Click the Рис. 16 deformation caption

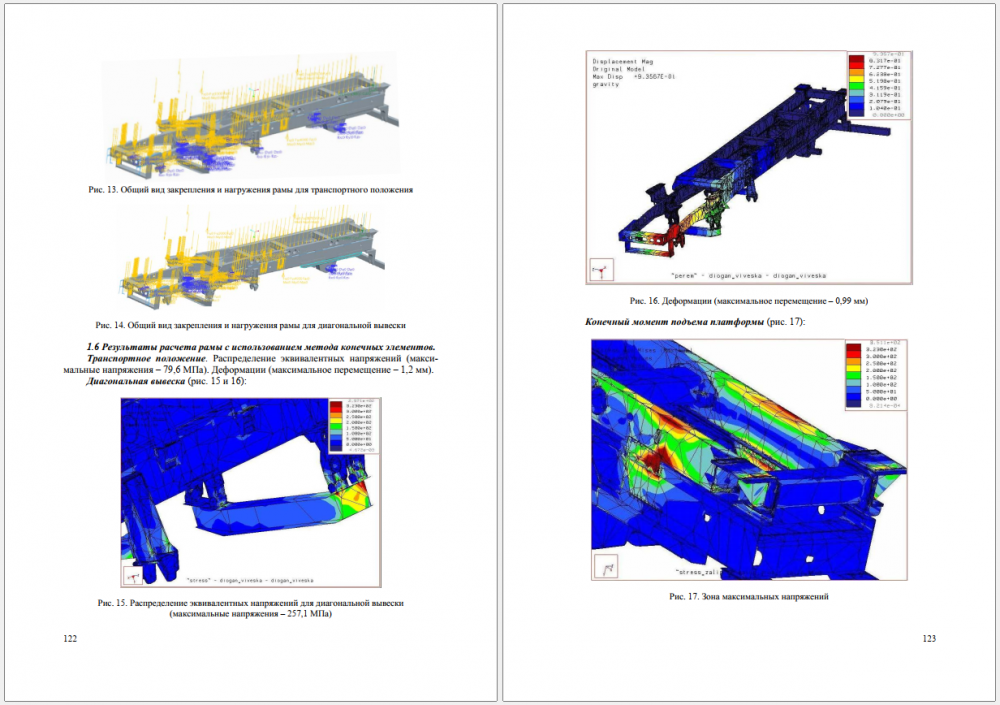pyautogui.click(x=748, y=301)
